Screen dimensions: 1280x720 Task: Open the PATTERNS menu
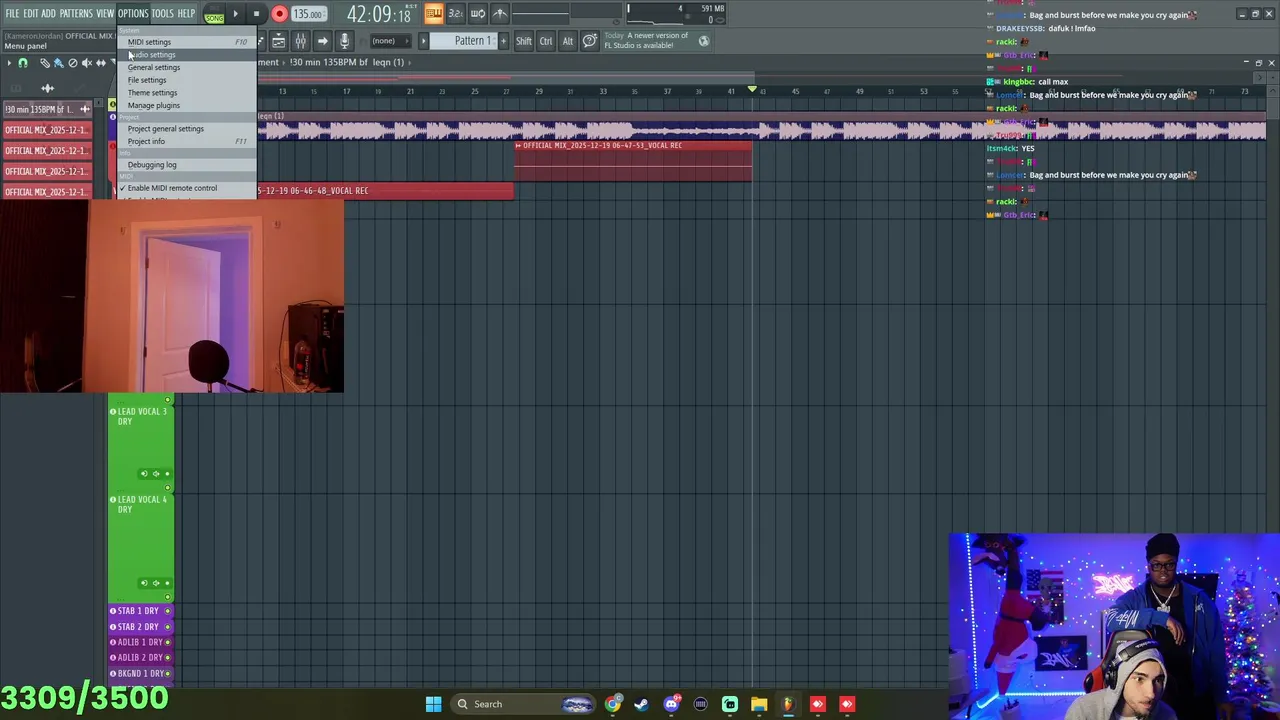point(76,13)
